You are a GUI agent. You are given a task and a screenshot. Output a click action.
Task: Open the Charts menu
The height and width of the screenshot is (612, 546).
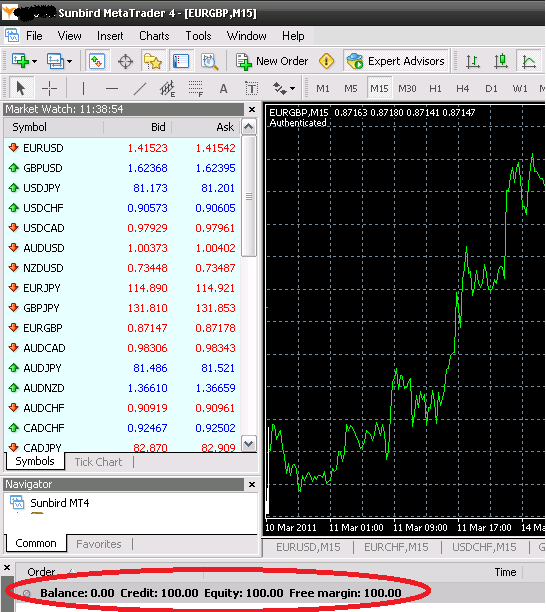point(154,36)
